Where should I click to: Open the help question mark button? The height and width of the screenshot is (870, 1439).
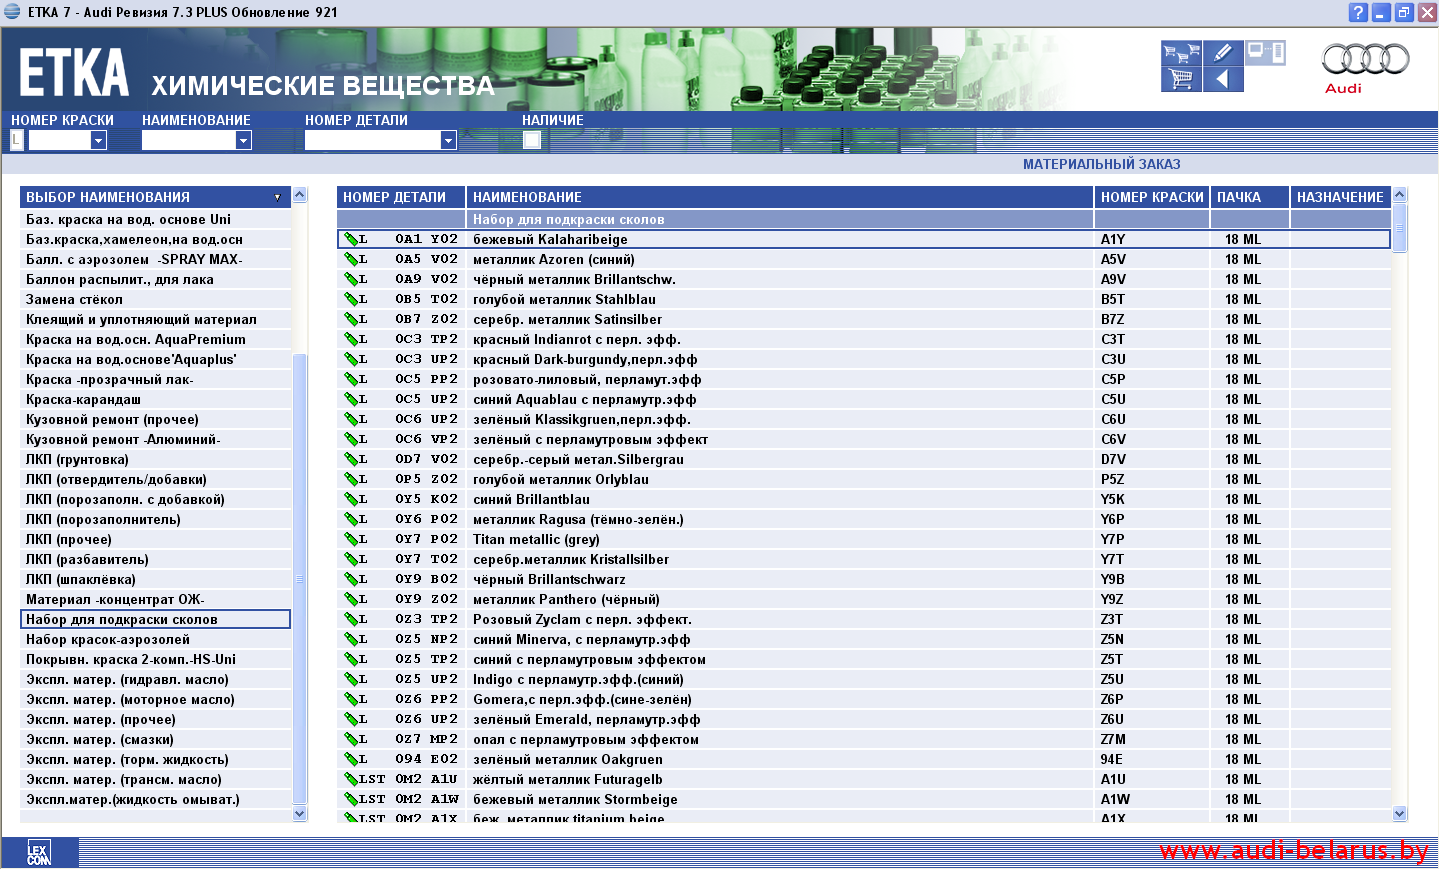(1358, 12)
